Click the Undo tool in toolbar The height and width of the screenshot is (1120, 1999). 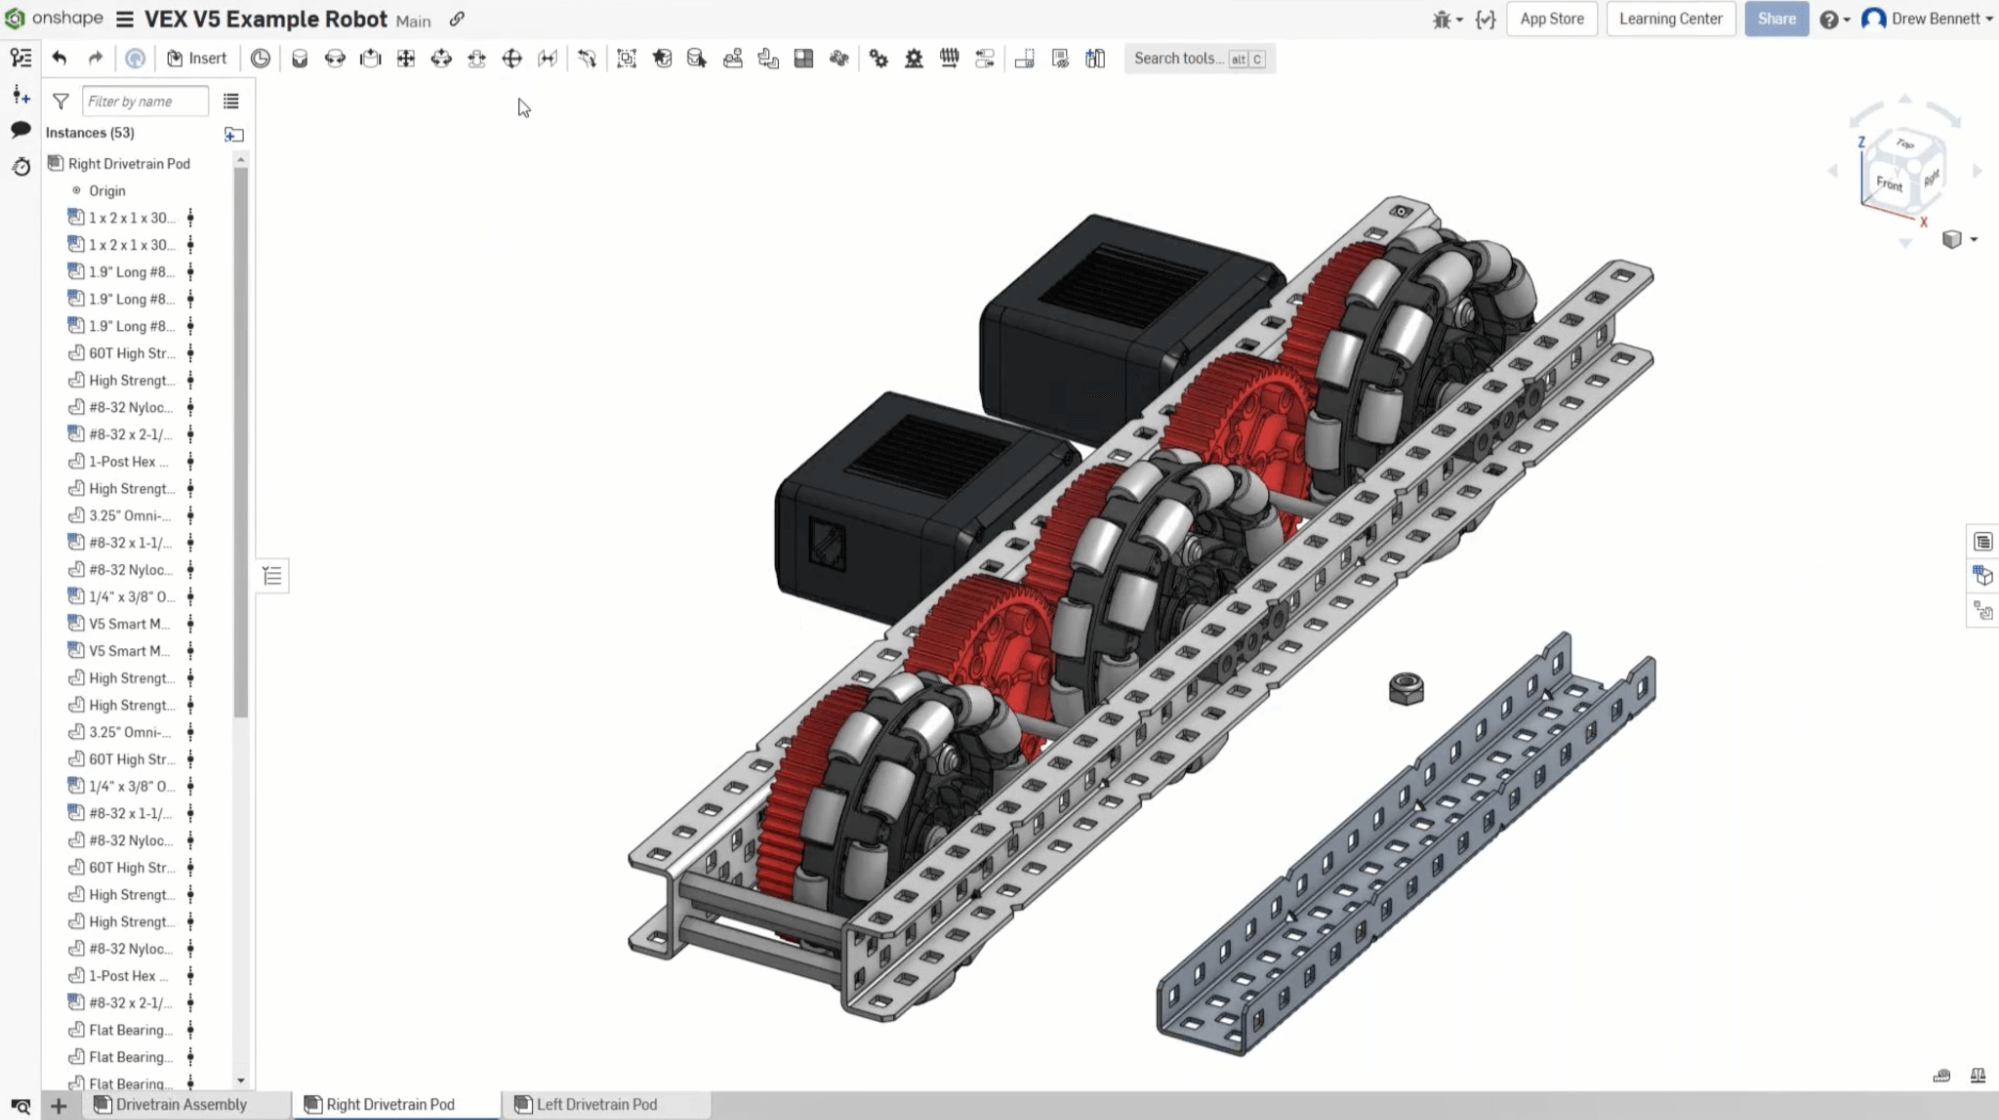tap(59, 58)
